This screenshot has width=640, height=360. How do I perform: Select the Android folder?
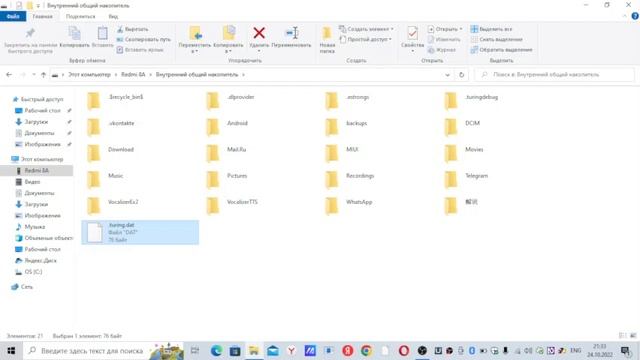click(x=228, y=126)
